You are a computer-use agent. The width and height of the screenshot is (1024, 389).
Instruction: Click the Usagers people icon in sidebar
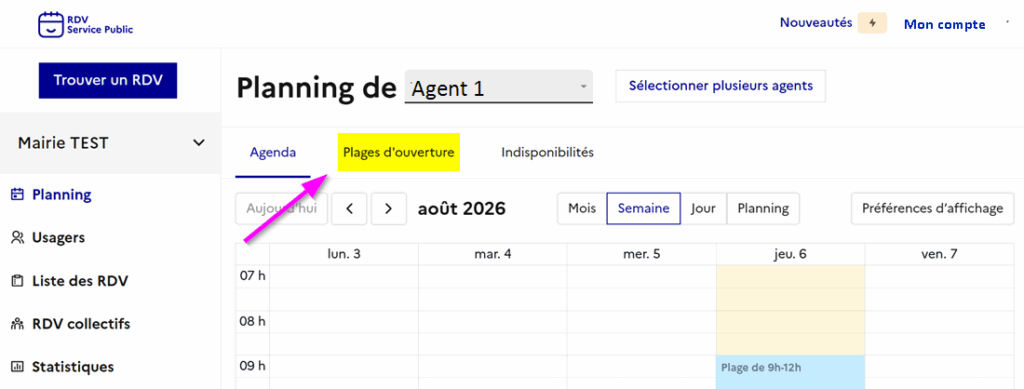tap(18, 238)
